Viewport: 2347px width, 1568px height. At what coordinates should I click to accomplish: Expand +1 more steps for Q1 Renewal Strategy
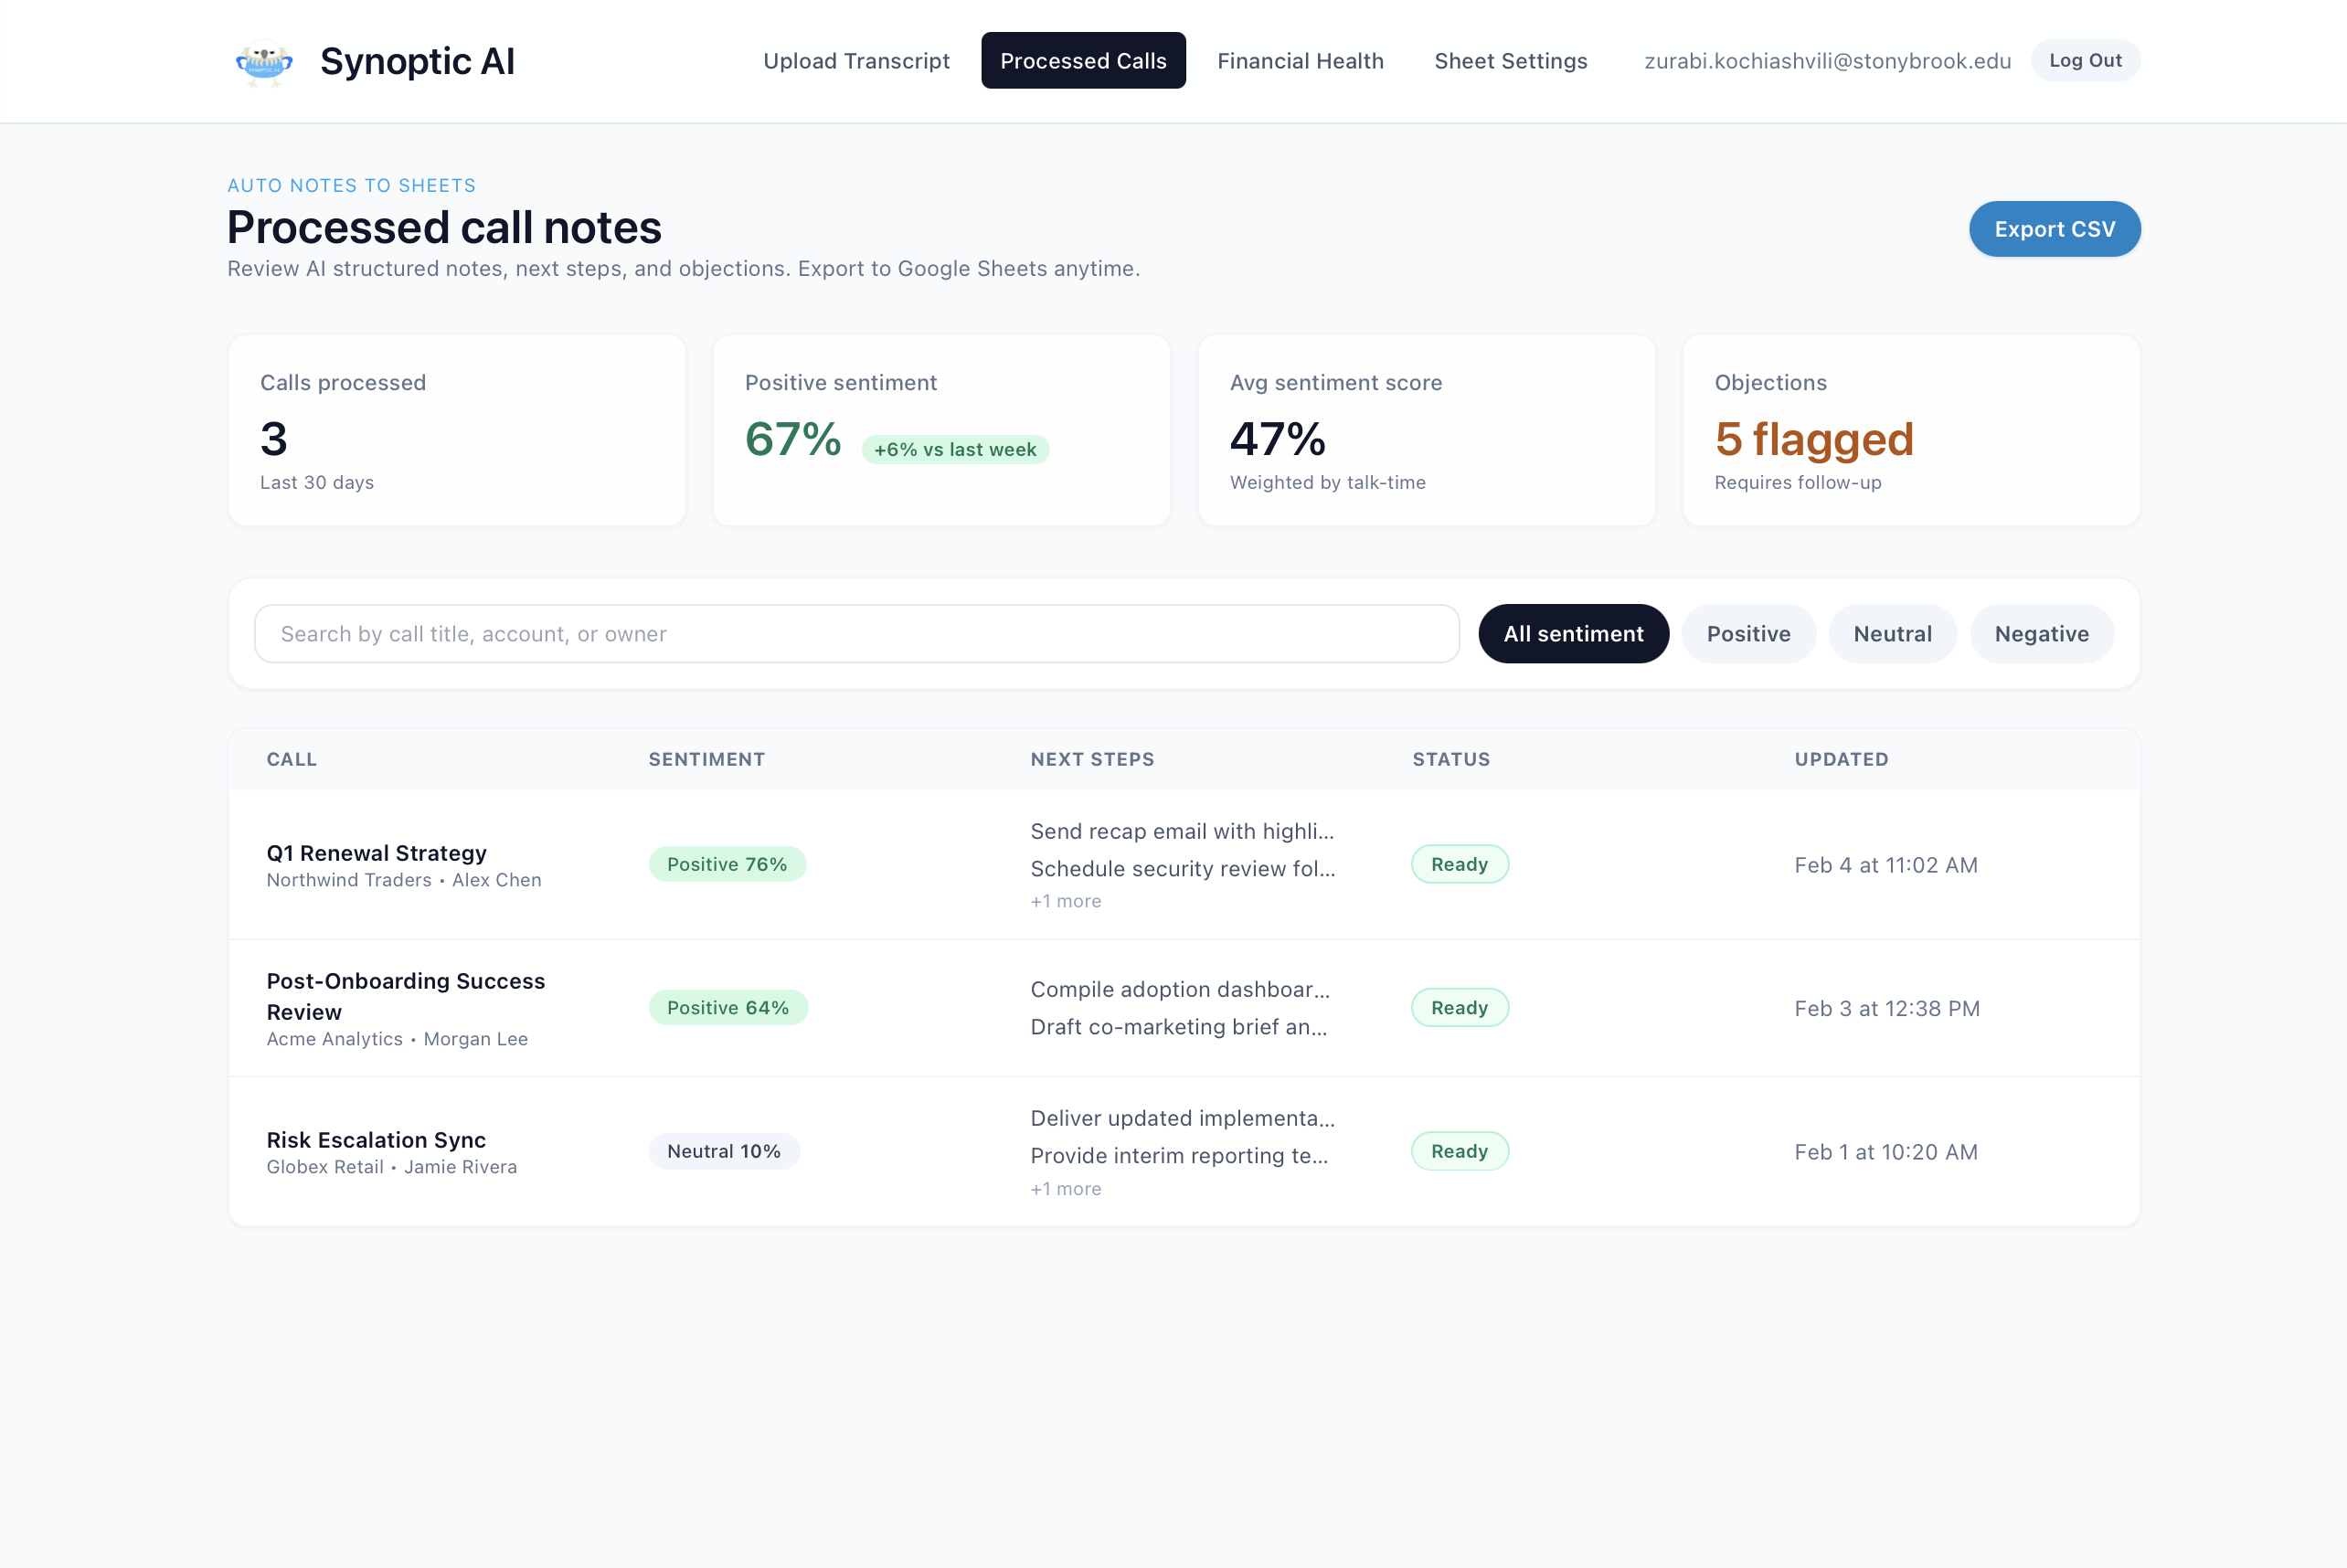click(1065, 901)
